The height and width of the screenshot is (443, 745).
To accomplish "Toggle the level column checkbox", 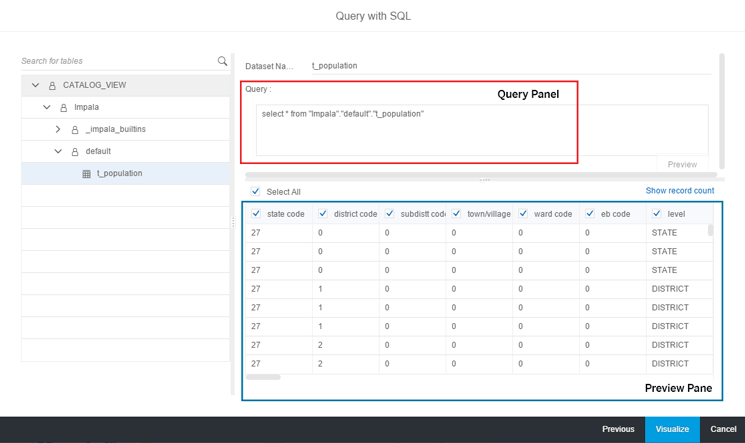I will 656,214.
